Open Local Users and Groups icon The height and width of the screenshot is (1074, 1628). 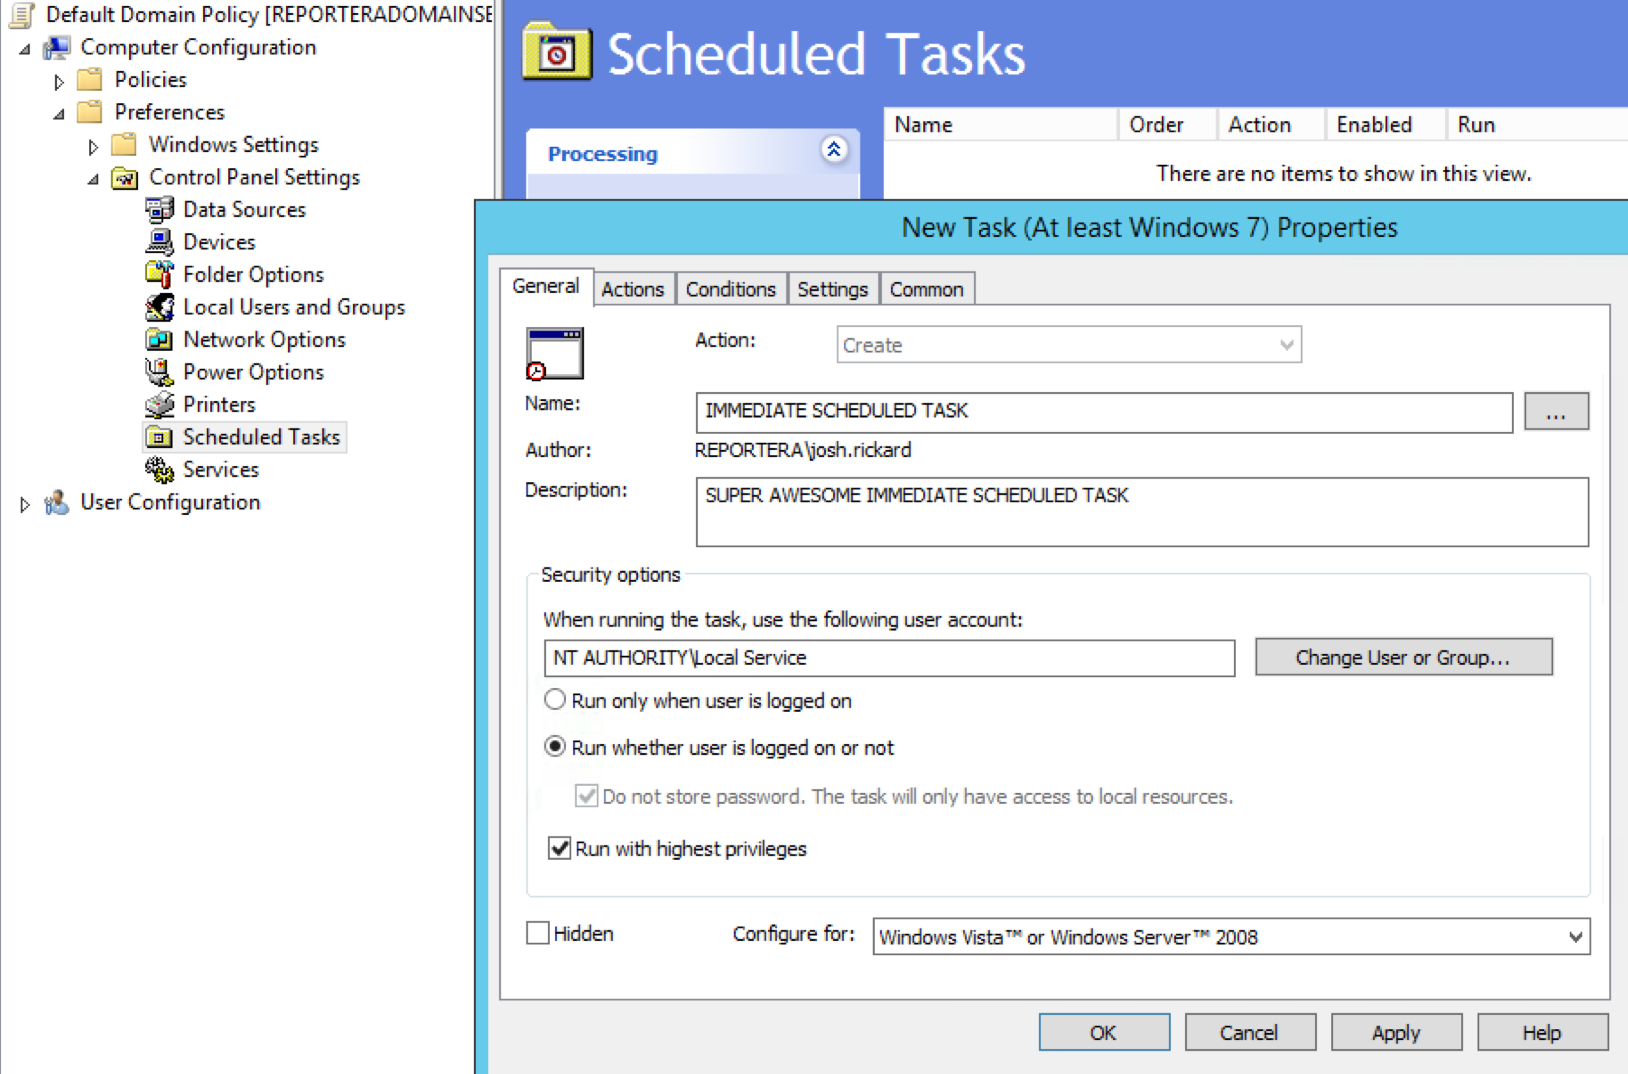point(159,307)
